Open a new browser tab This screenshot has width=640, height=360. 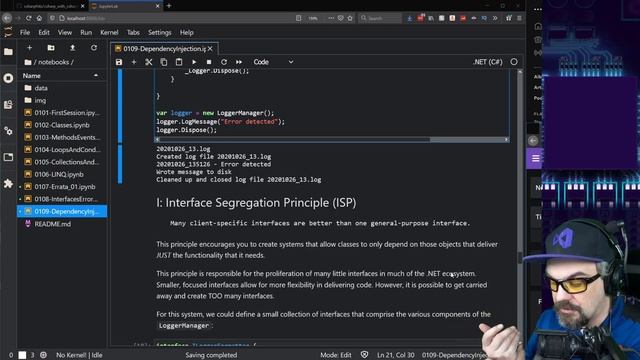coord(169,6)
